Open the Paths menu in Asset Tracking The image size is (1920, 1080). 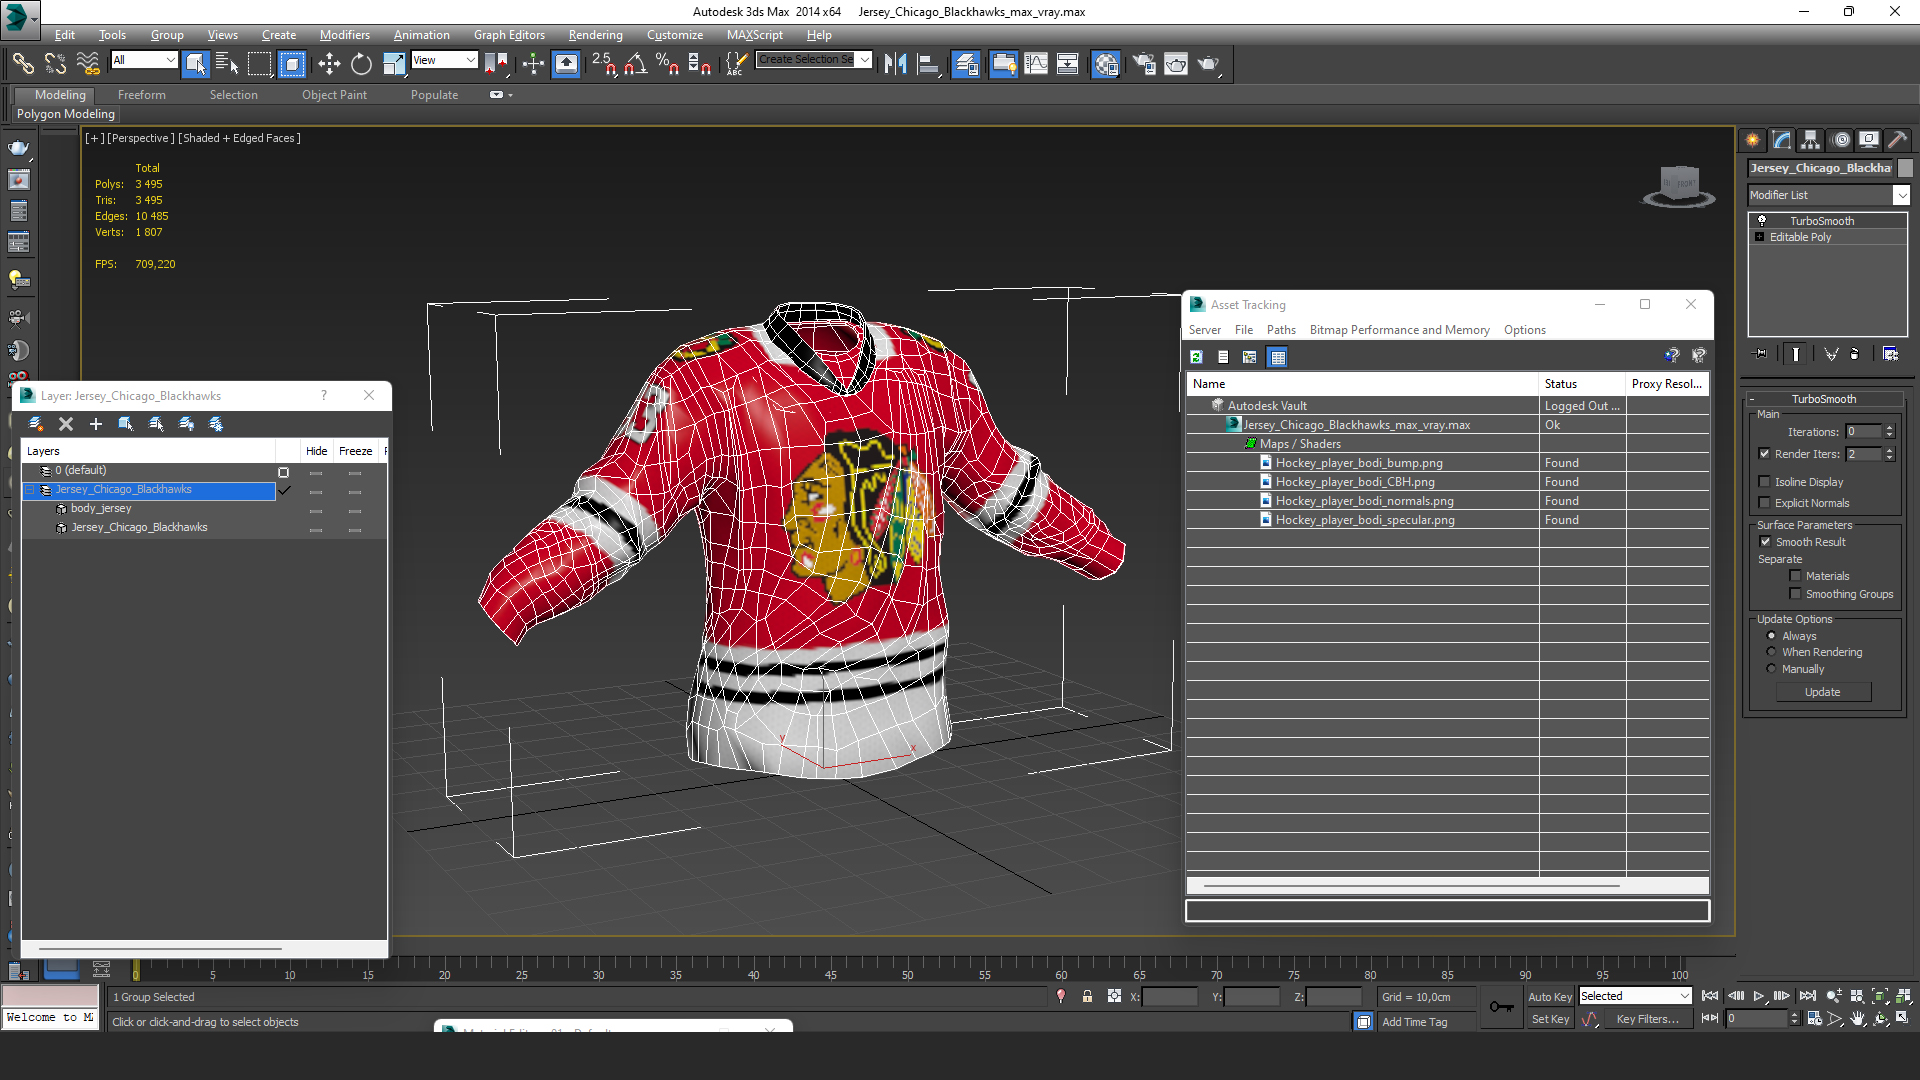1281,330
